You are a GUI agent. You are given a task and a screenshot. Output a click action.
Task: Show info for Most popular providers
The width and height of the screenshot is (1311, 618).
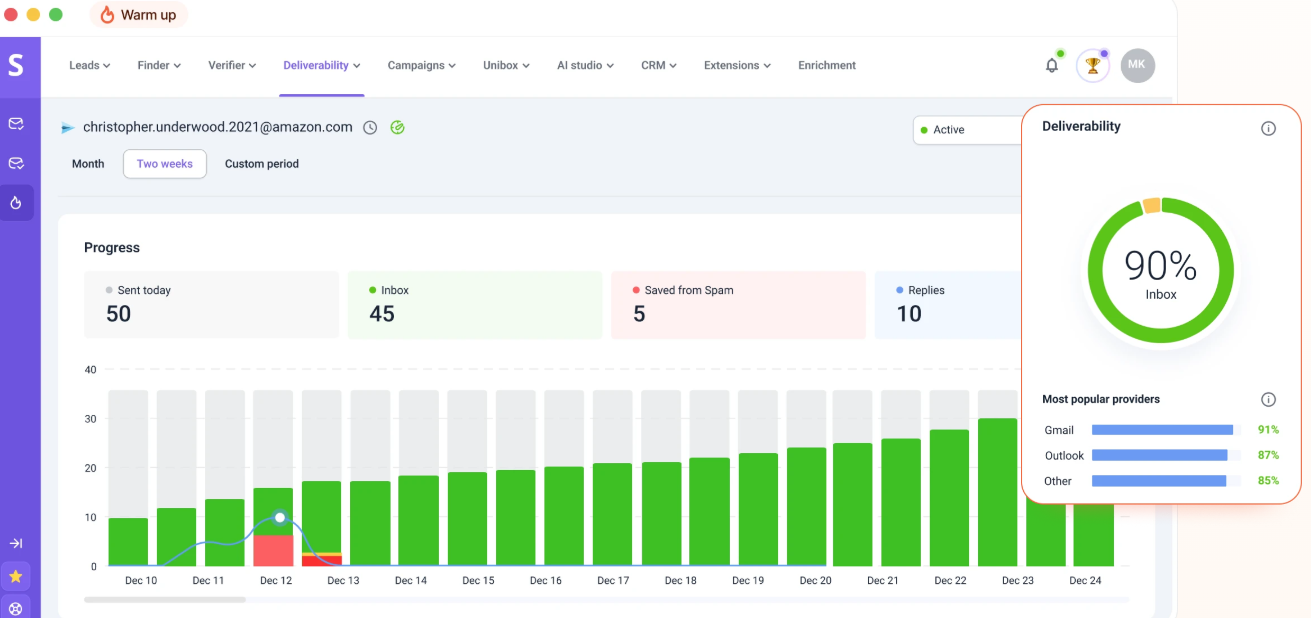click(x=1268, y=399)
